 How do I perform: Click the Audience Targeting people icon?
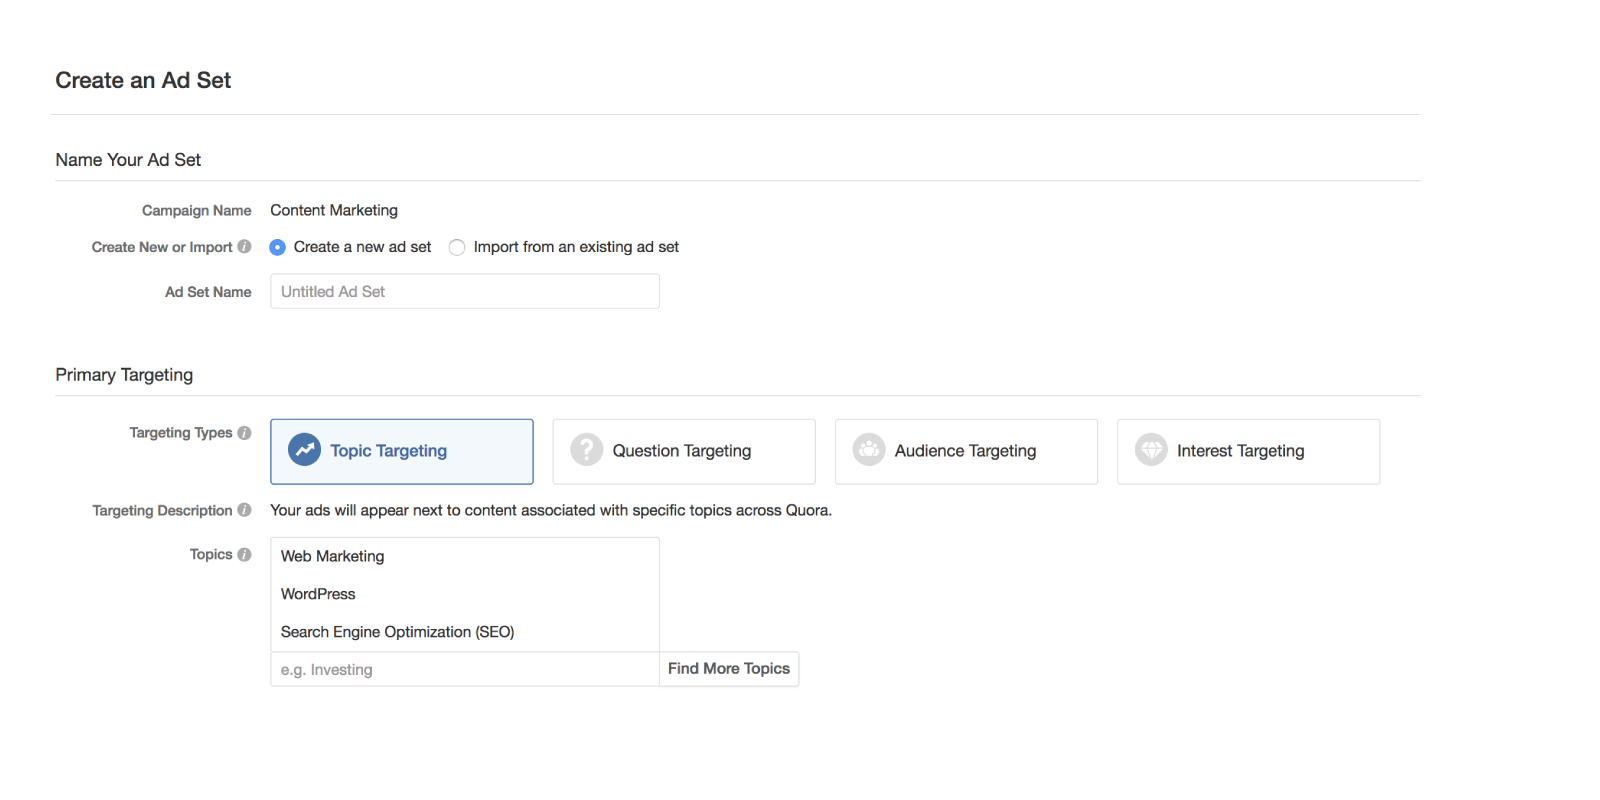869,450
